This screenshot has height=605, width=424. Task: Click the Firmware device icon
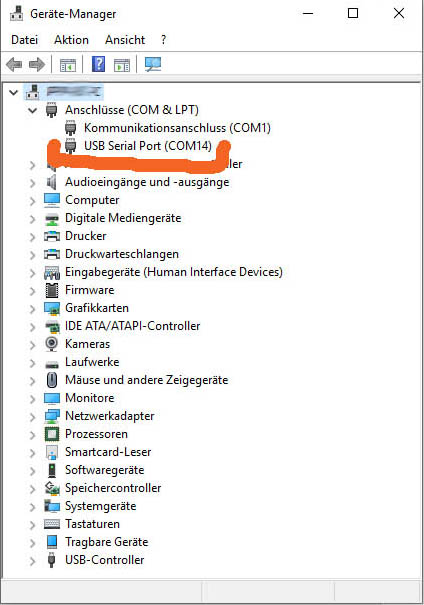point(52,290)
